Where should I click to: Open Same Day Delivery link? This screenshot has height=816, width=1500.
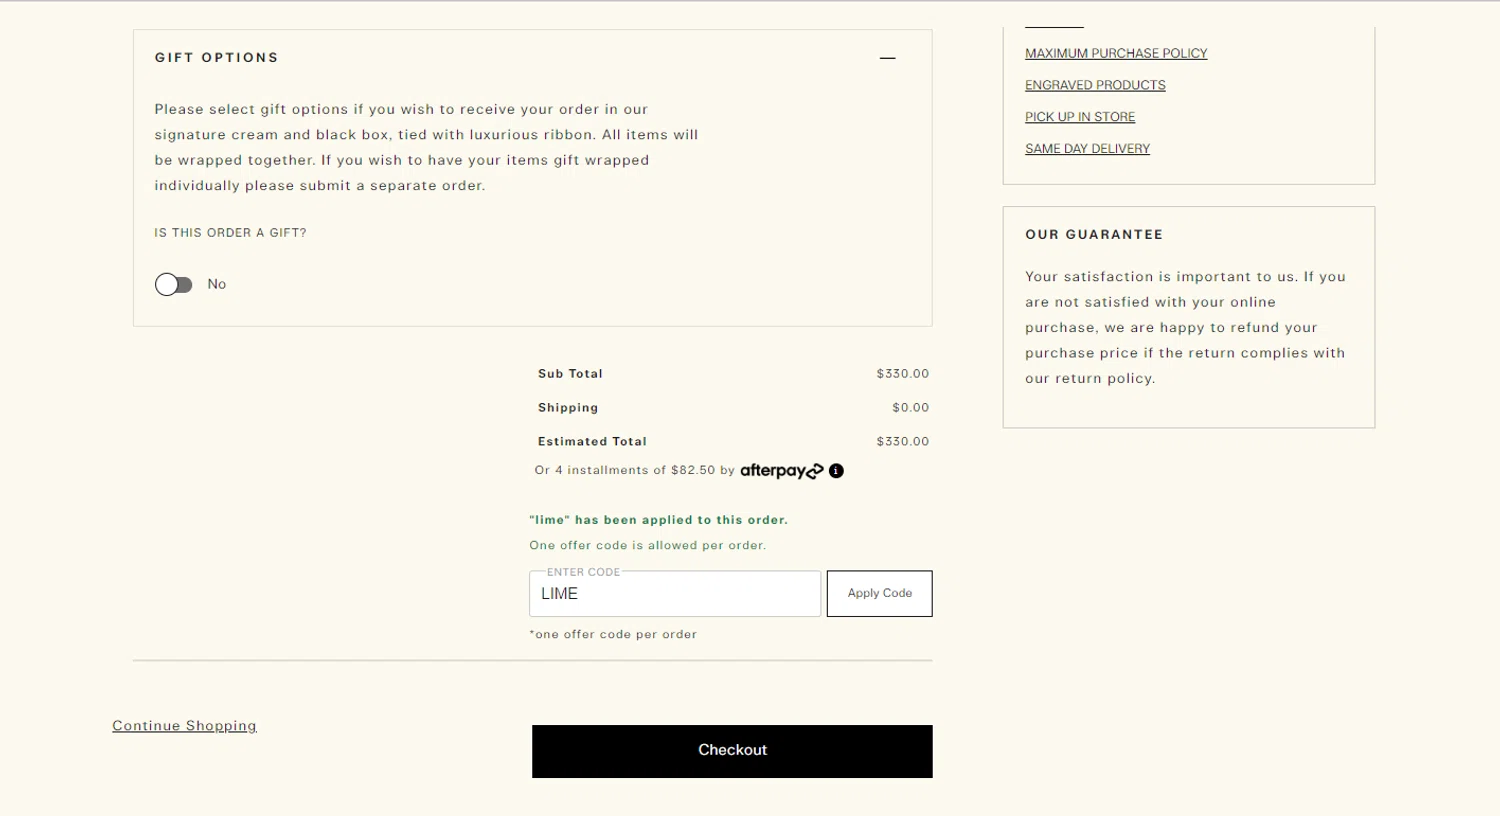point(1087,149)
